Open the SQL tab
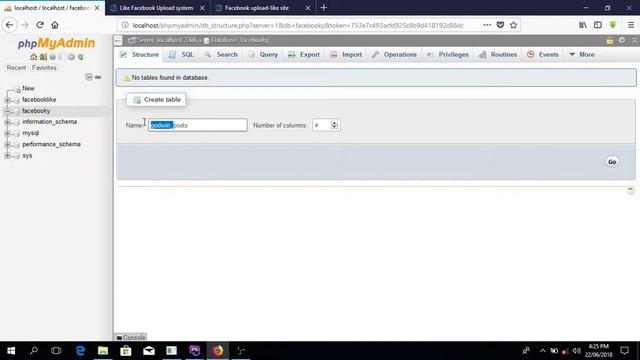This screenshot has height=360, width=640. point(181,55)
